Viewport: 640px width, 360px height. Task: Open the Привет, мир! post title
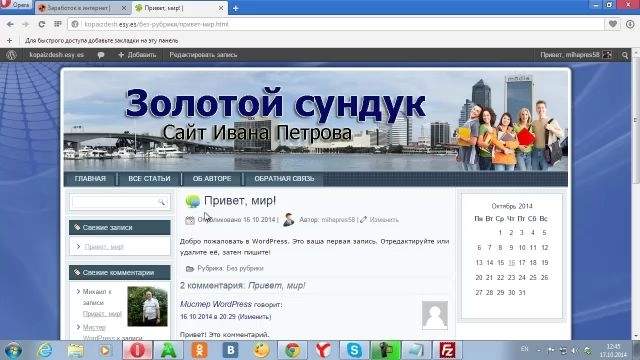coord(240,200)
